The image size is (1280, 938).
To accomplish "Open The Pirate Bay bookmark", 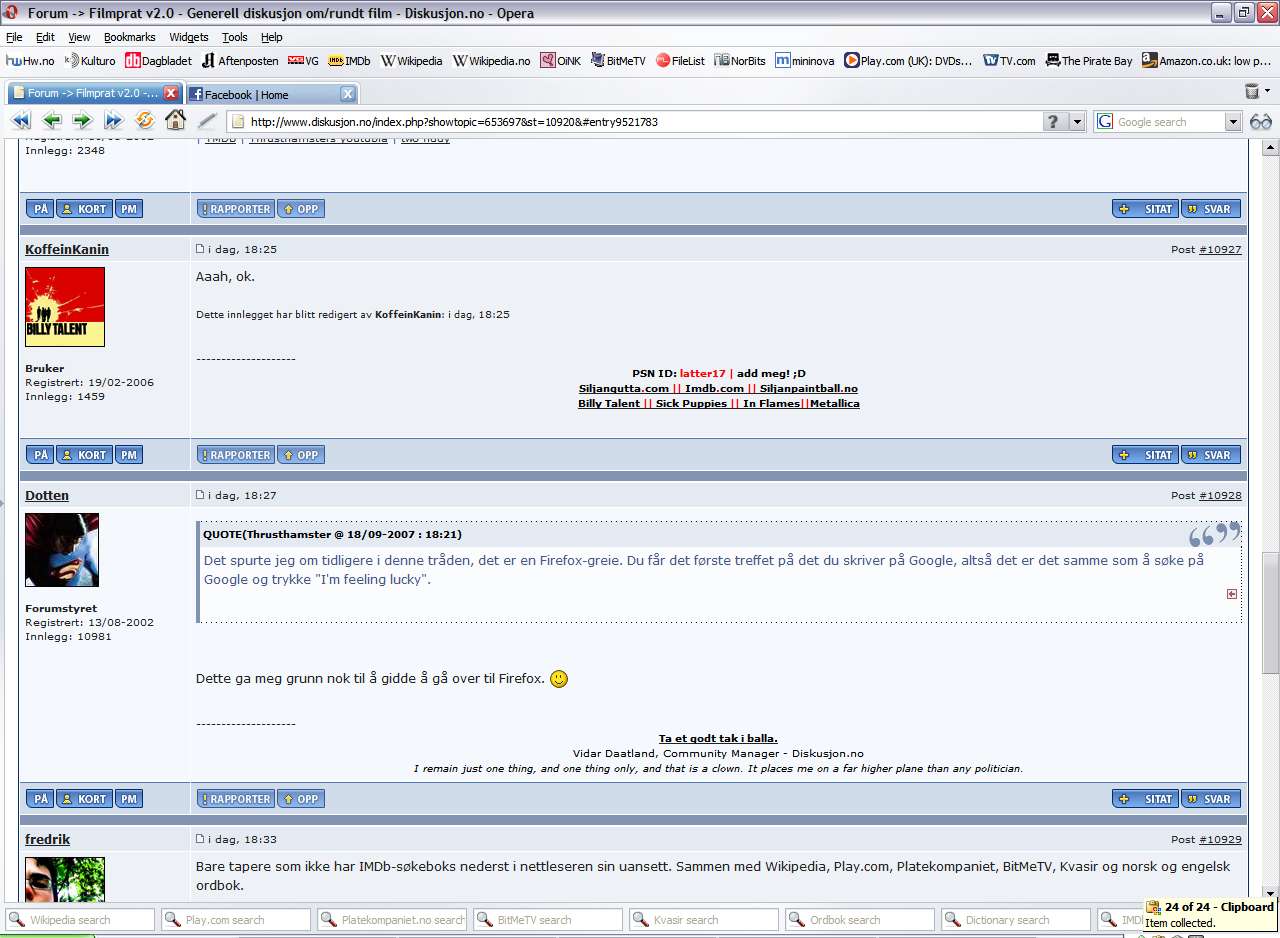I will pos(1089,60).
